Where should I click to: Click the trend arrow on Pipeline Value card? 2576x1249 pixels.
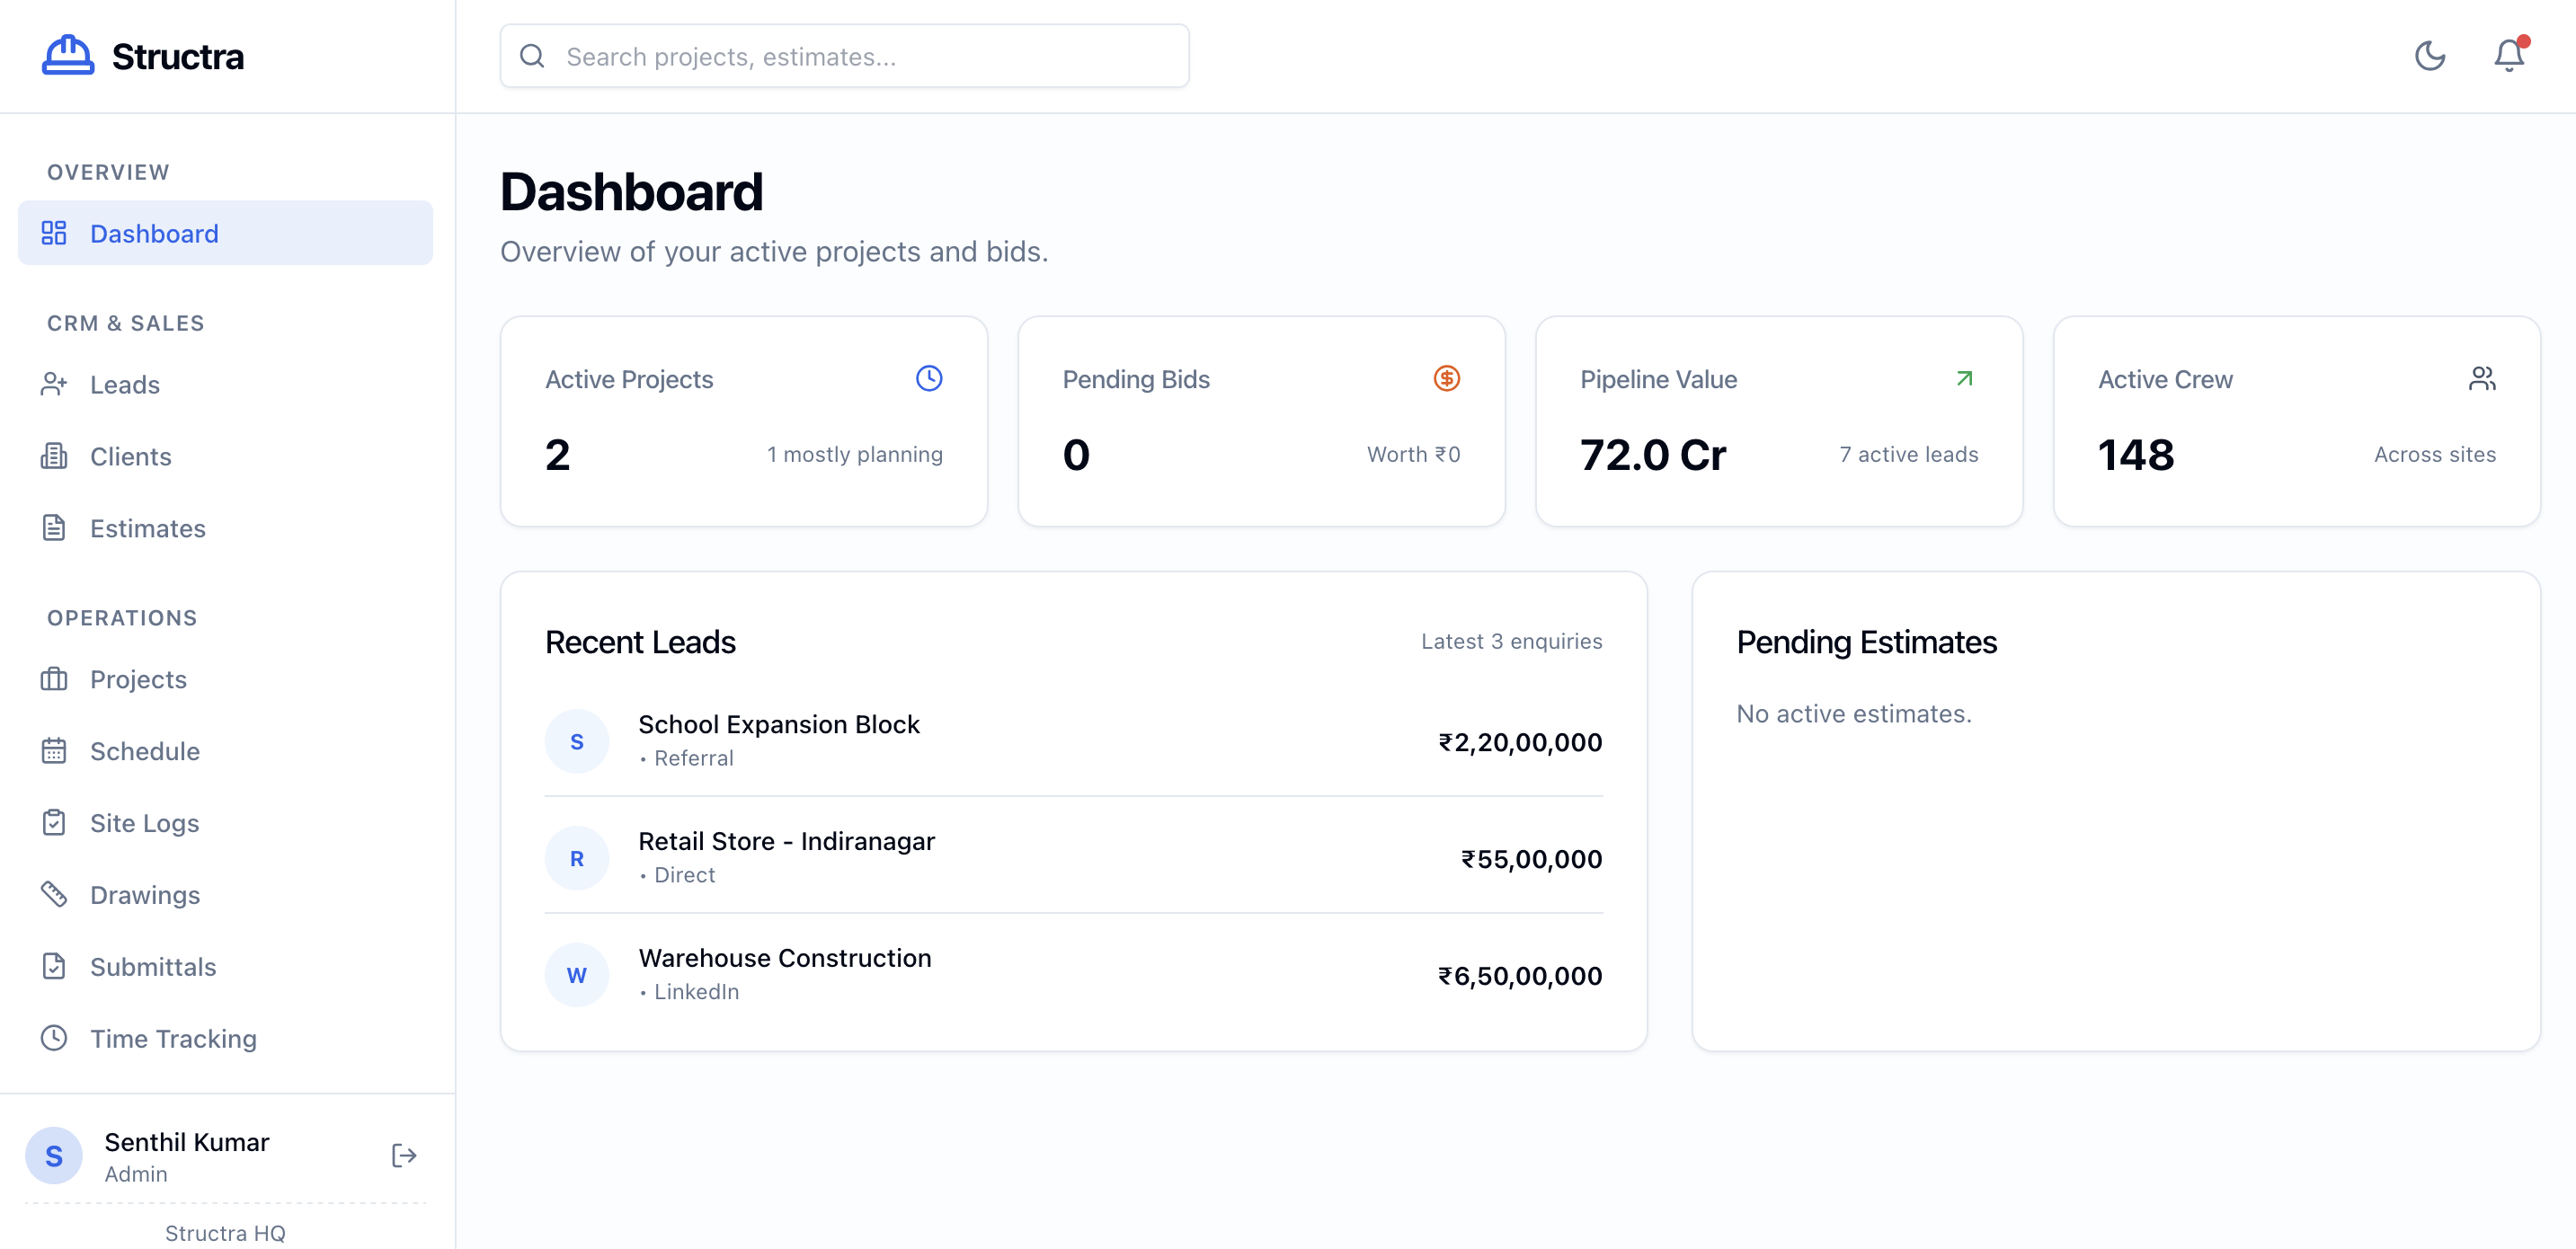[1964, 378]
